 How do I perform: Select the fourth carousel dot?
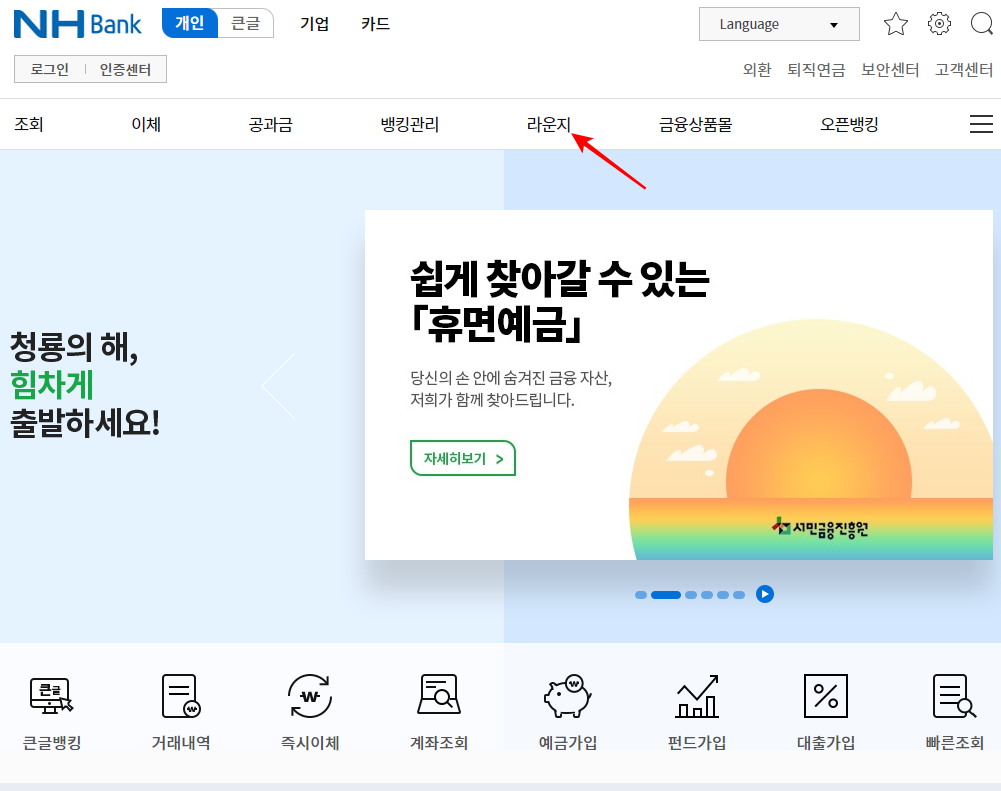pyautogui.click(x=706, y=594)
